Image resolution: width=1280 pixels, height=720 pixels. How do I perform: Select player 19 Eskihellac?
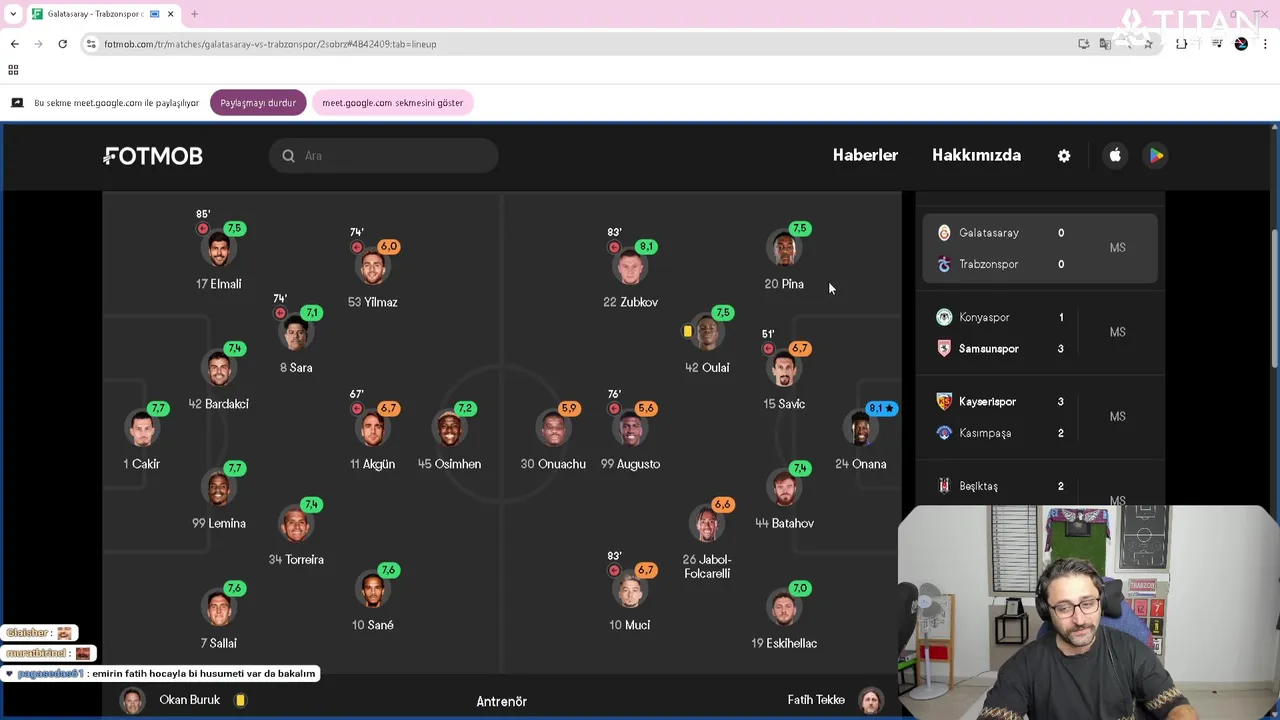[784, 616]
